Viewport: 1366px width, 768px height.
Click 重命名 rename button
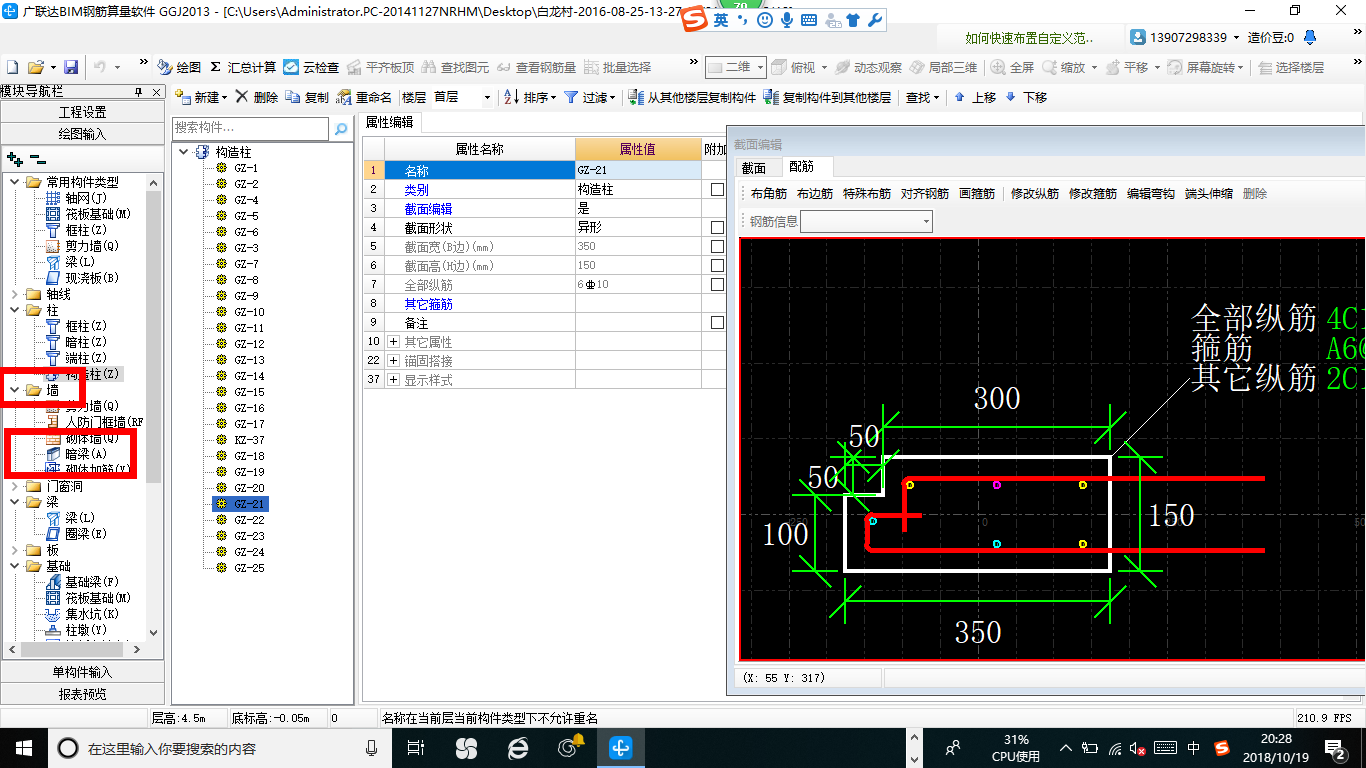364,97
